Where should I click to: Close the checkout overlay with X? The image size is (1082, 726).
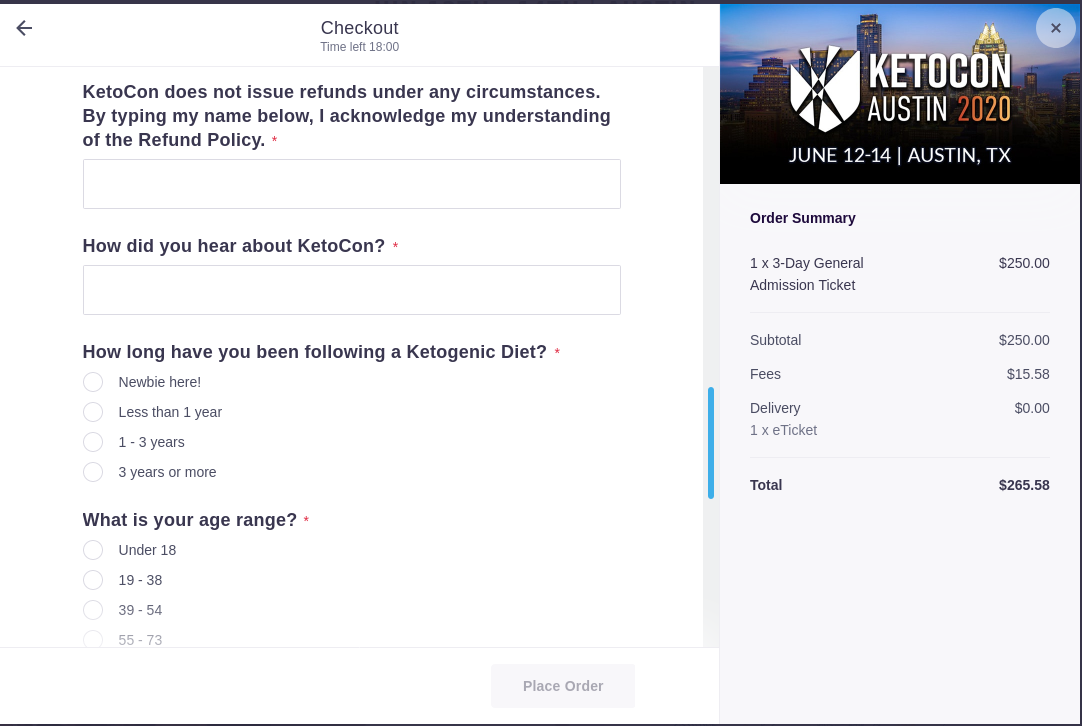1055,28
